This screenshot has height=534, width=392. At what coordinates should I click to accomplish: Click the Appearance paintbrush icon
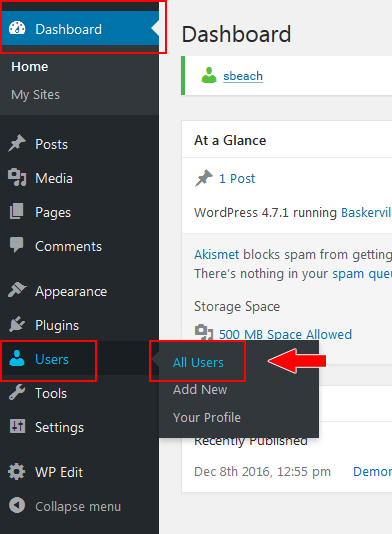point(17,290)
